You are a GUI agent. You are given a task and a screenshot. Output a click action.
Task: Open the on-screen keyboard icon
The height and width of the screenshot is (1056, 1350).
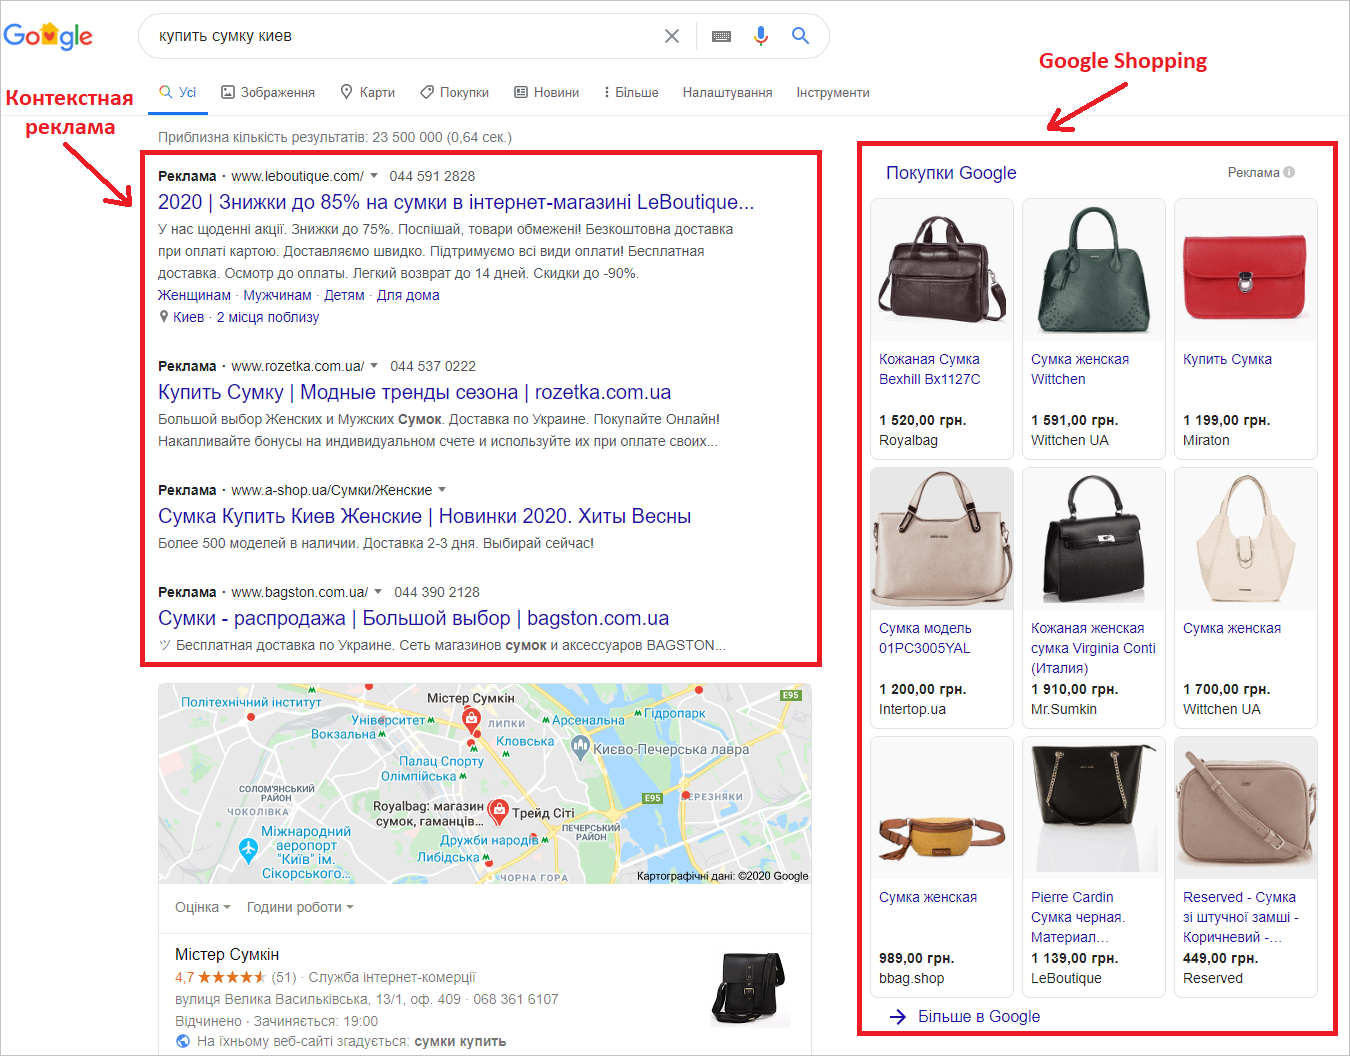point(721,36)
